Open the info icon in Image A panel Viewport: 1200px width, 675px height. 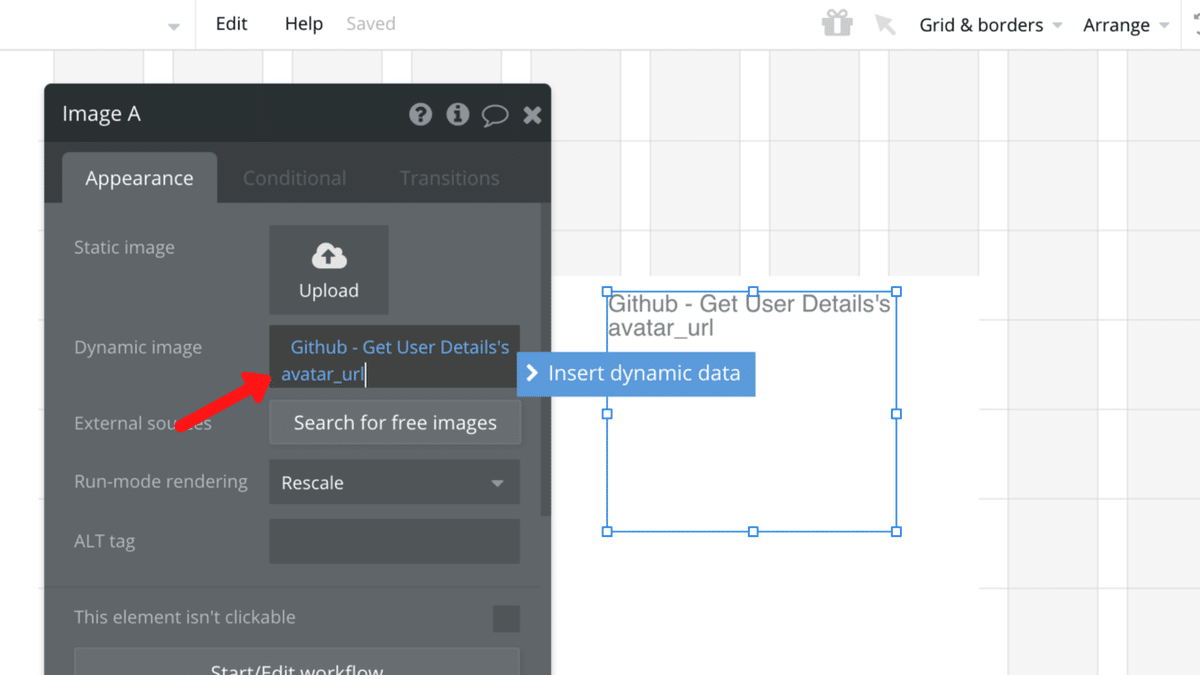coord(457,114)
